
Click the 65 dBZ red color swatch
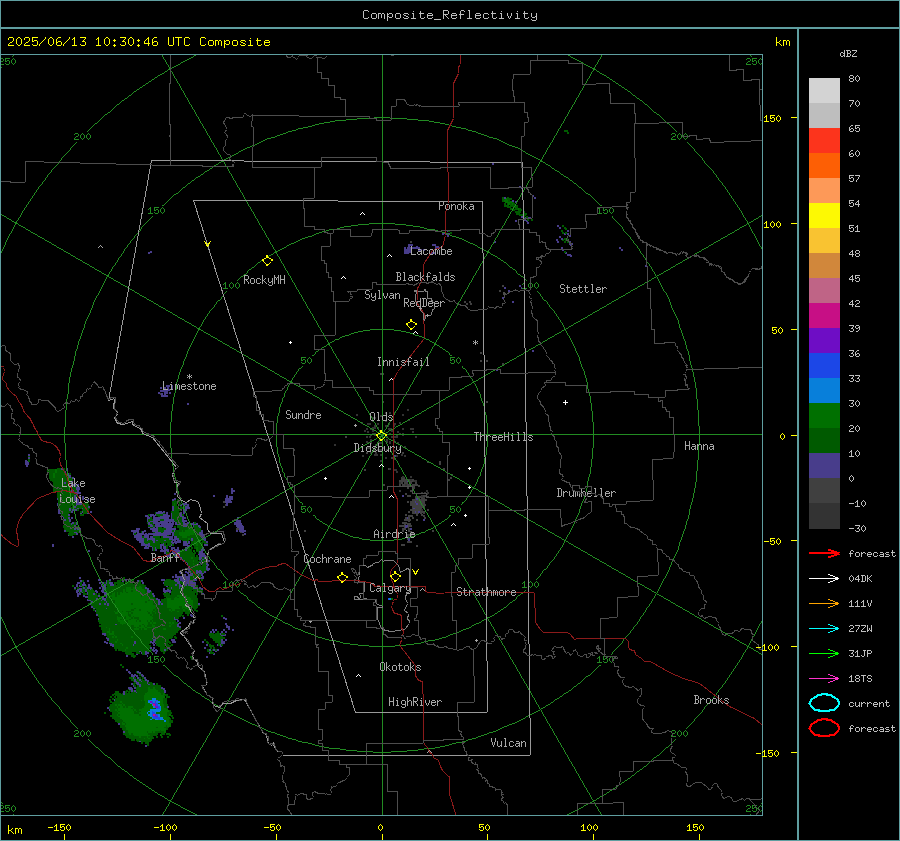tap(824, 140)
